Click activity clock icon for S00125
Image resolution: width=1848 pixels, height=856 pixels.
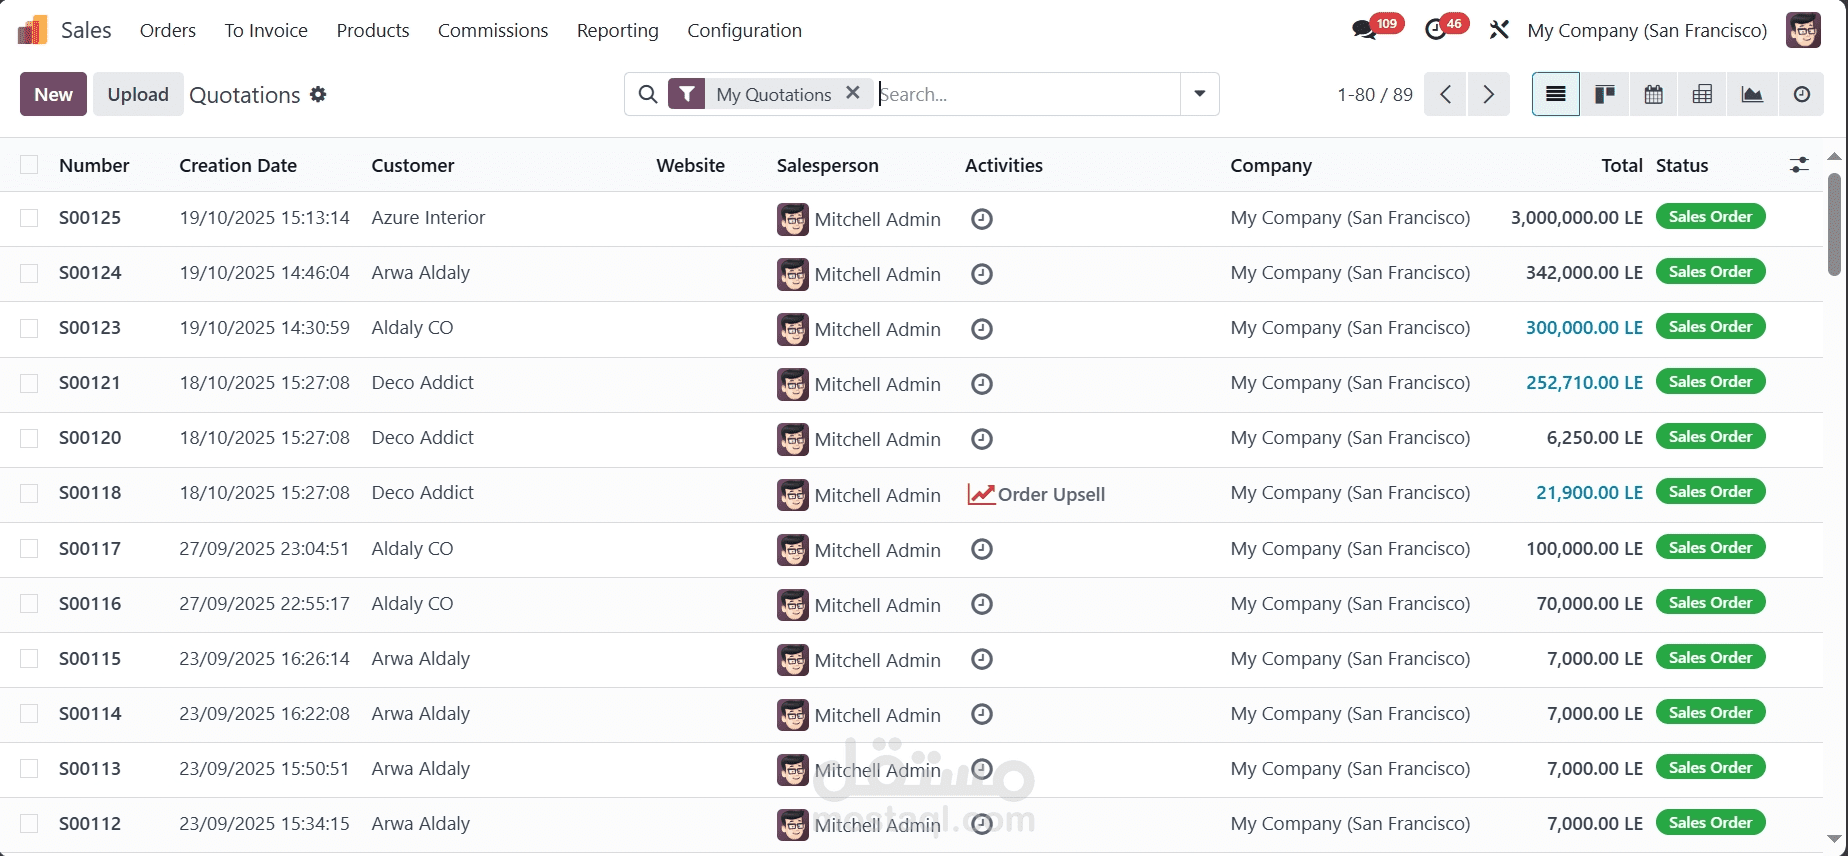pos(982,219)
